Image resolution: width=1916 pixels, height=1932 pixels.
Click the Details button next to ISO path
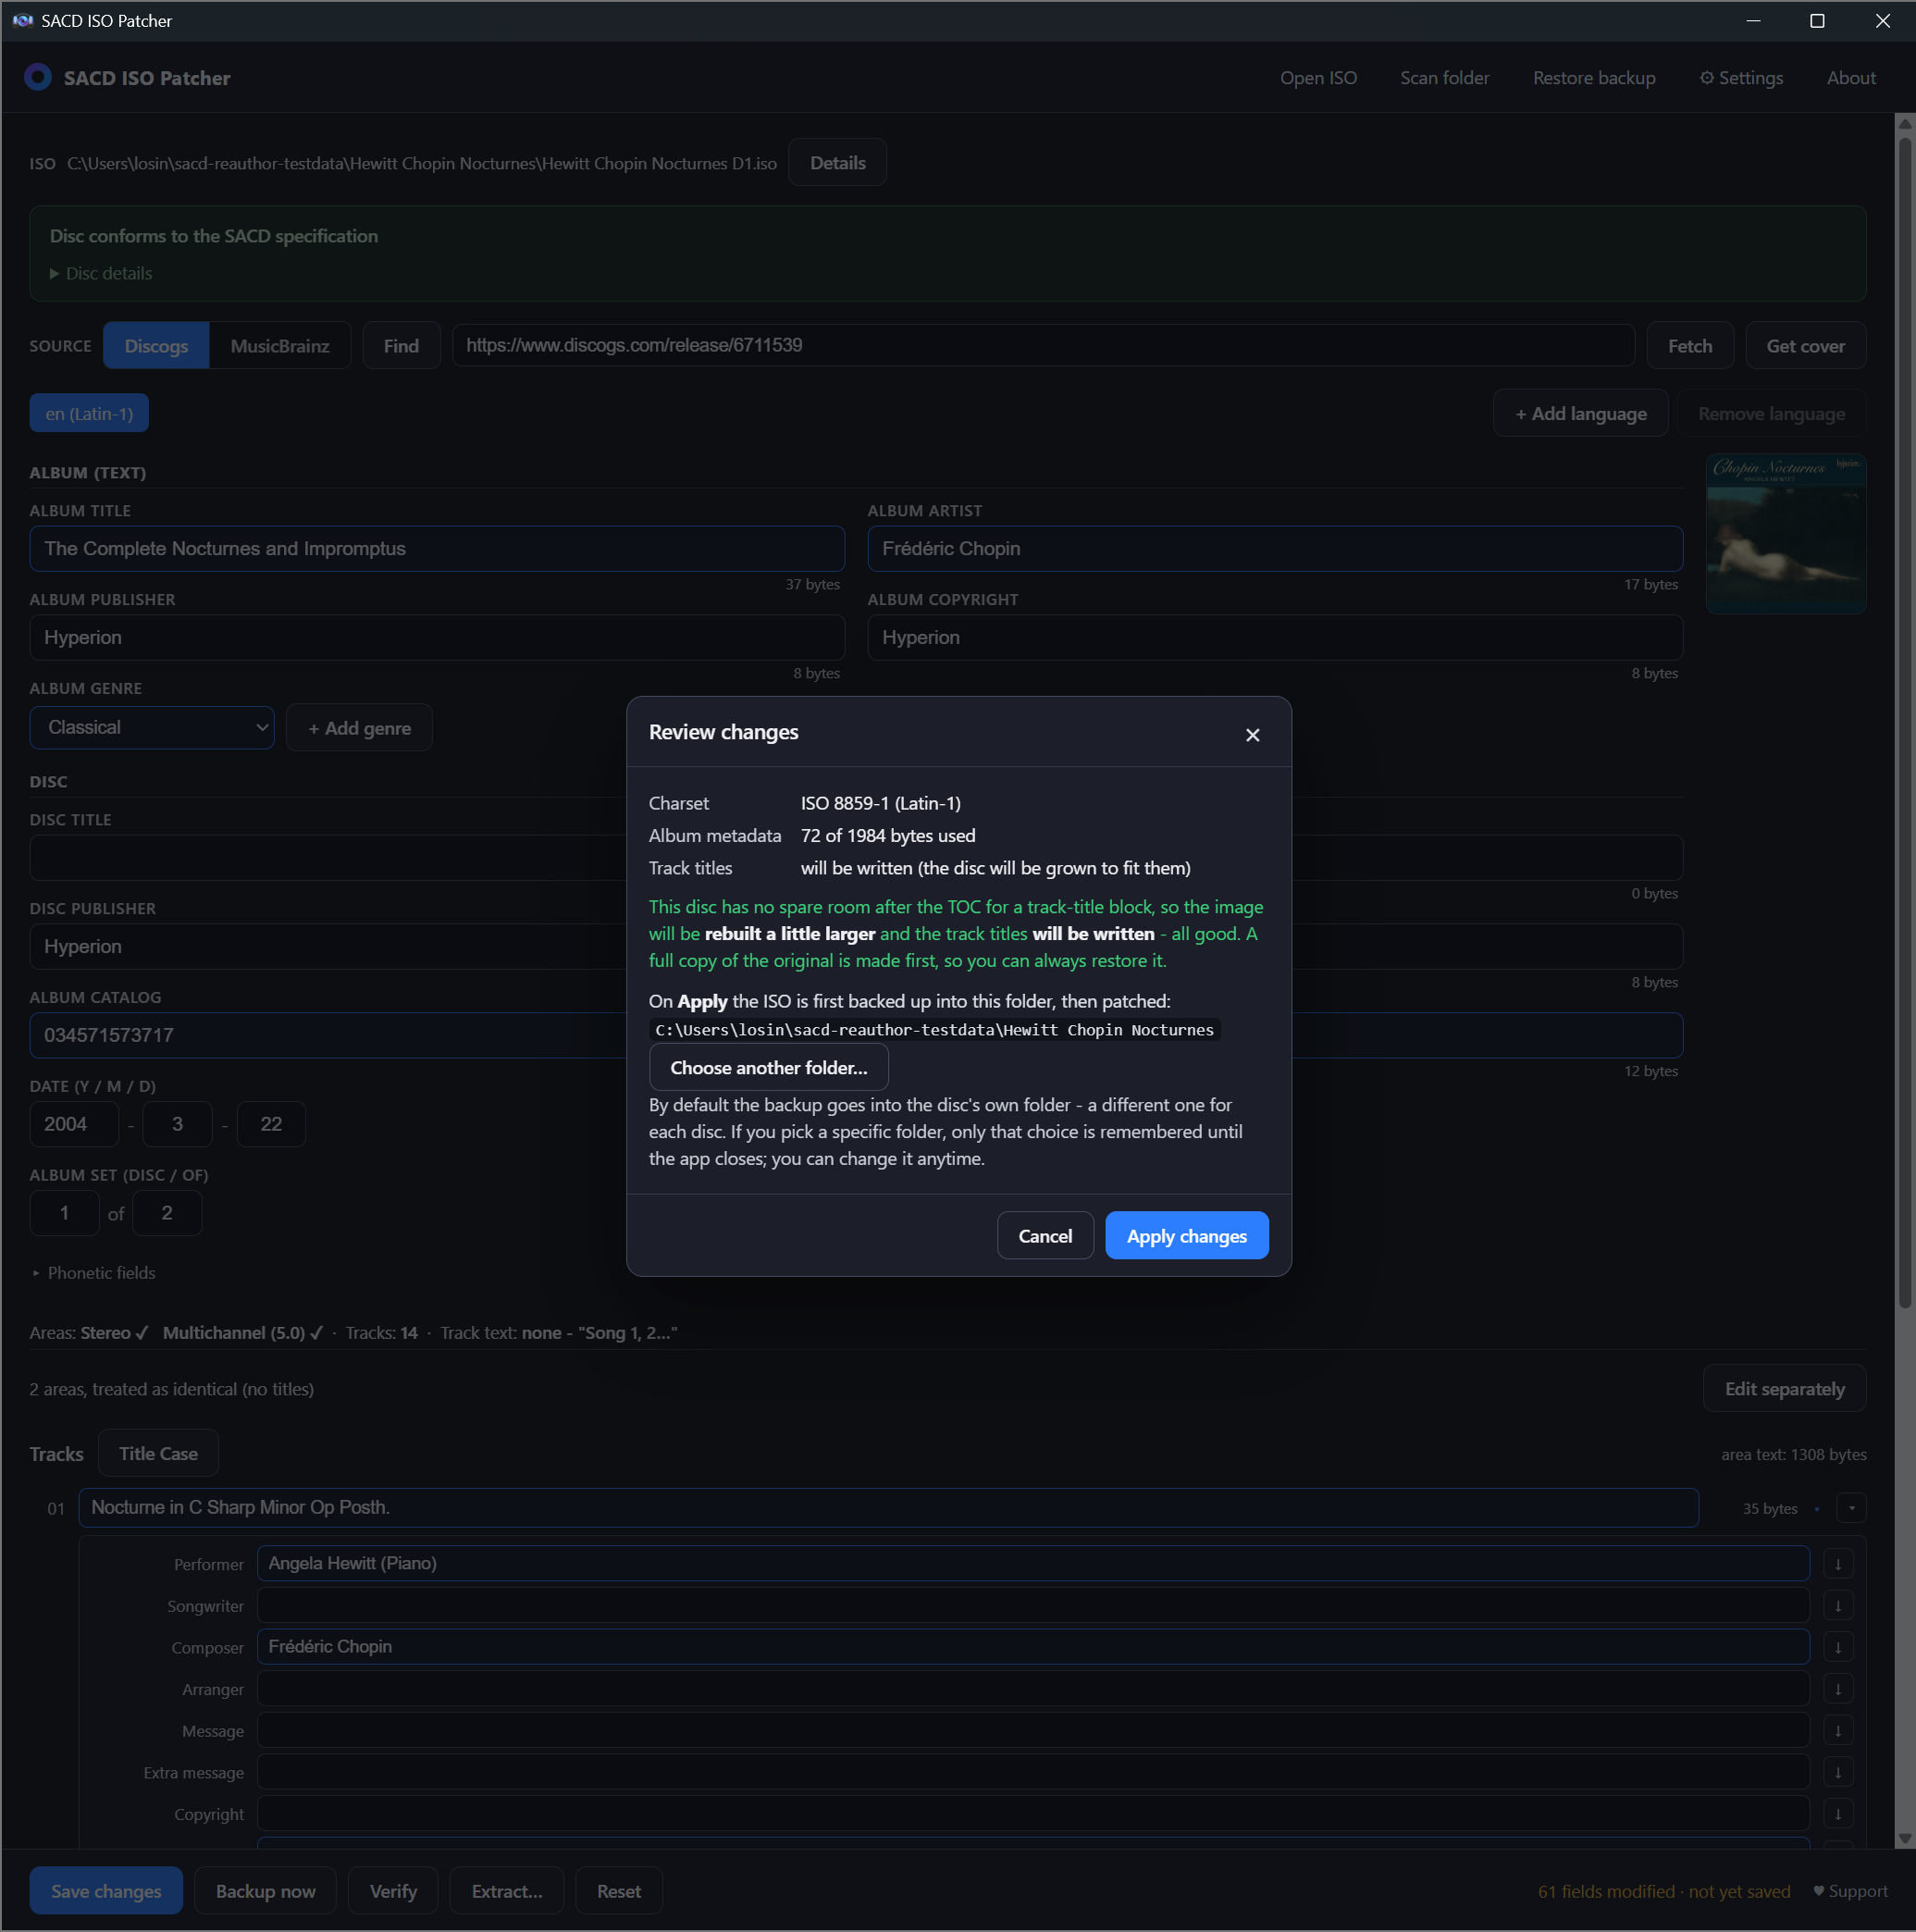pyautogui.click(x=837, y=163)
